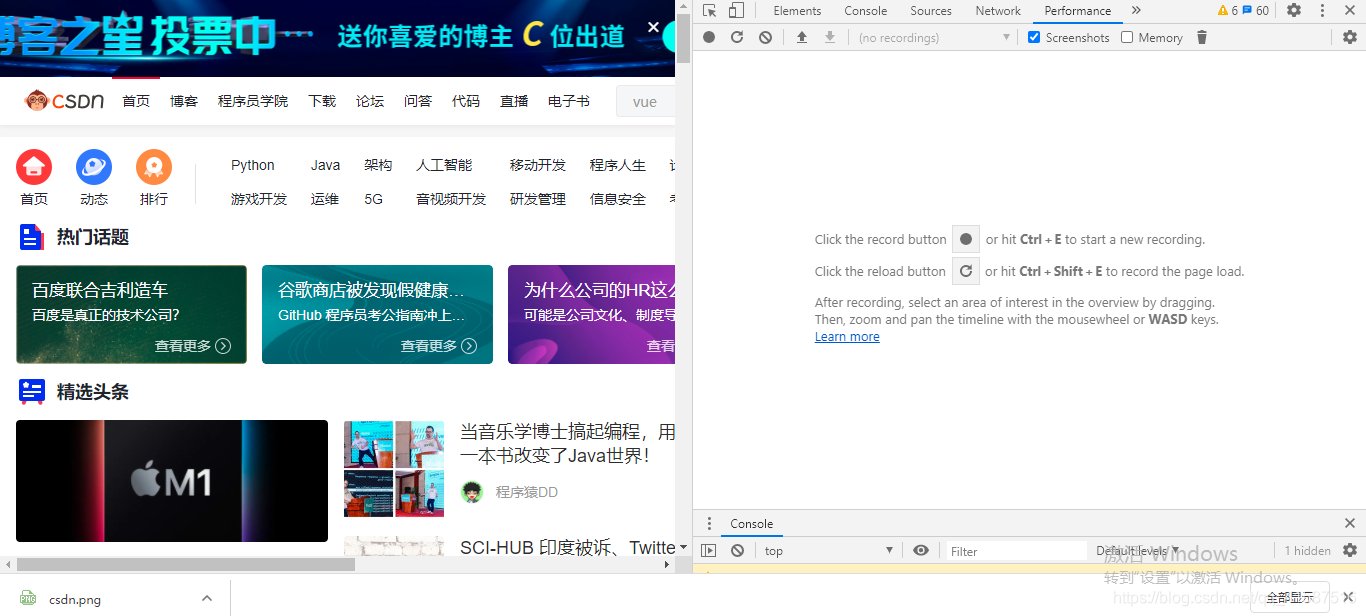1366x616 pixels.
Task: Switch to the Console tab in DevTools top bar
Action: 865,11
